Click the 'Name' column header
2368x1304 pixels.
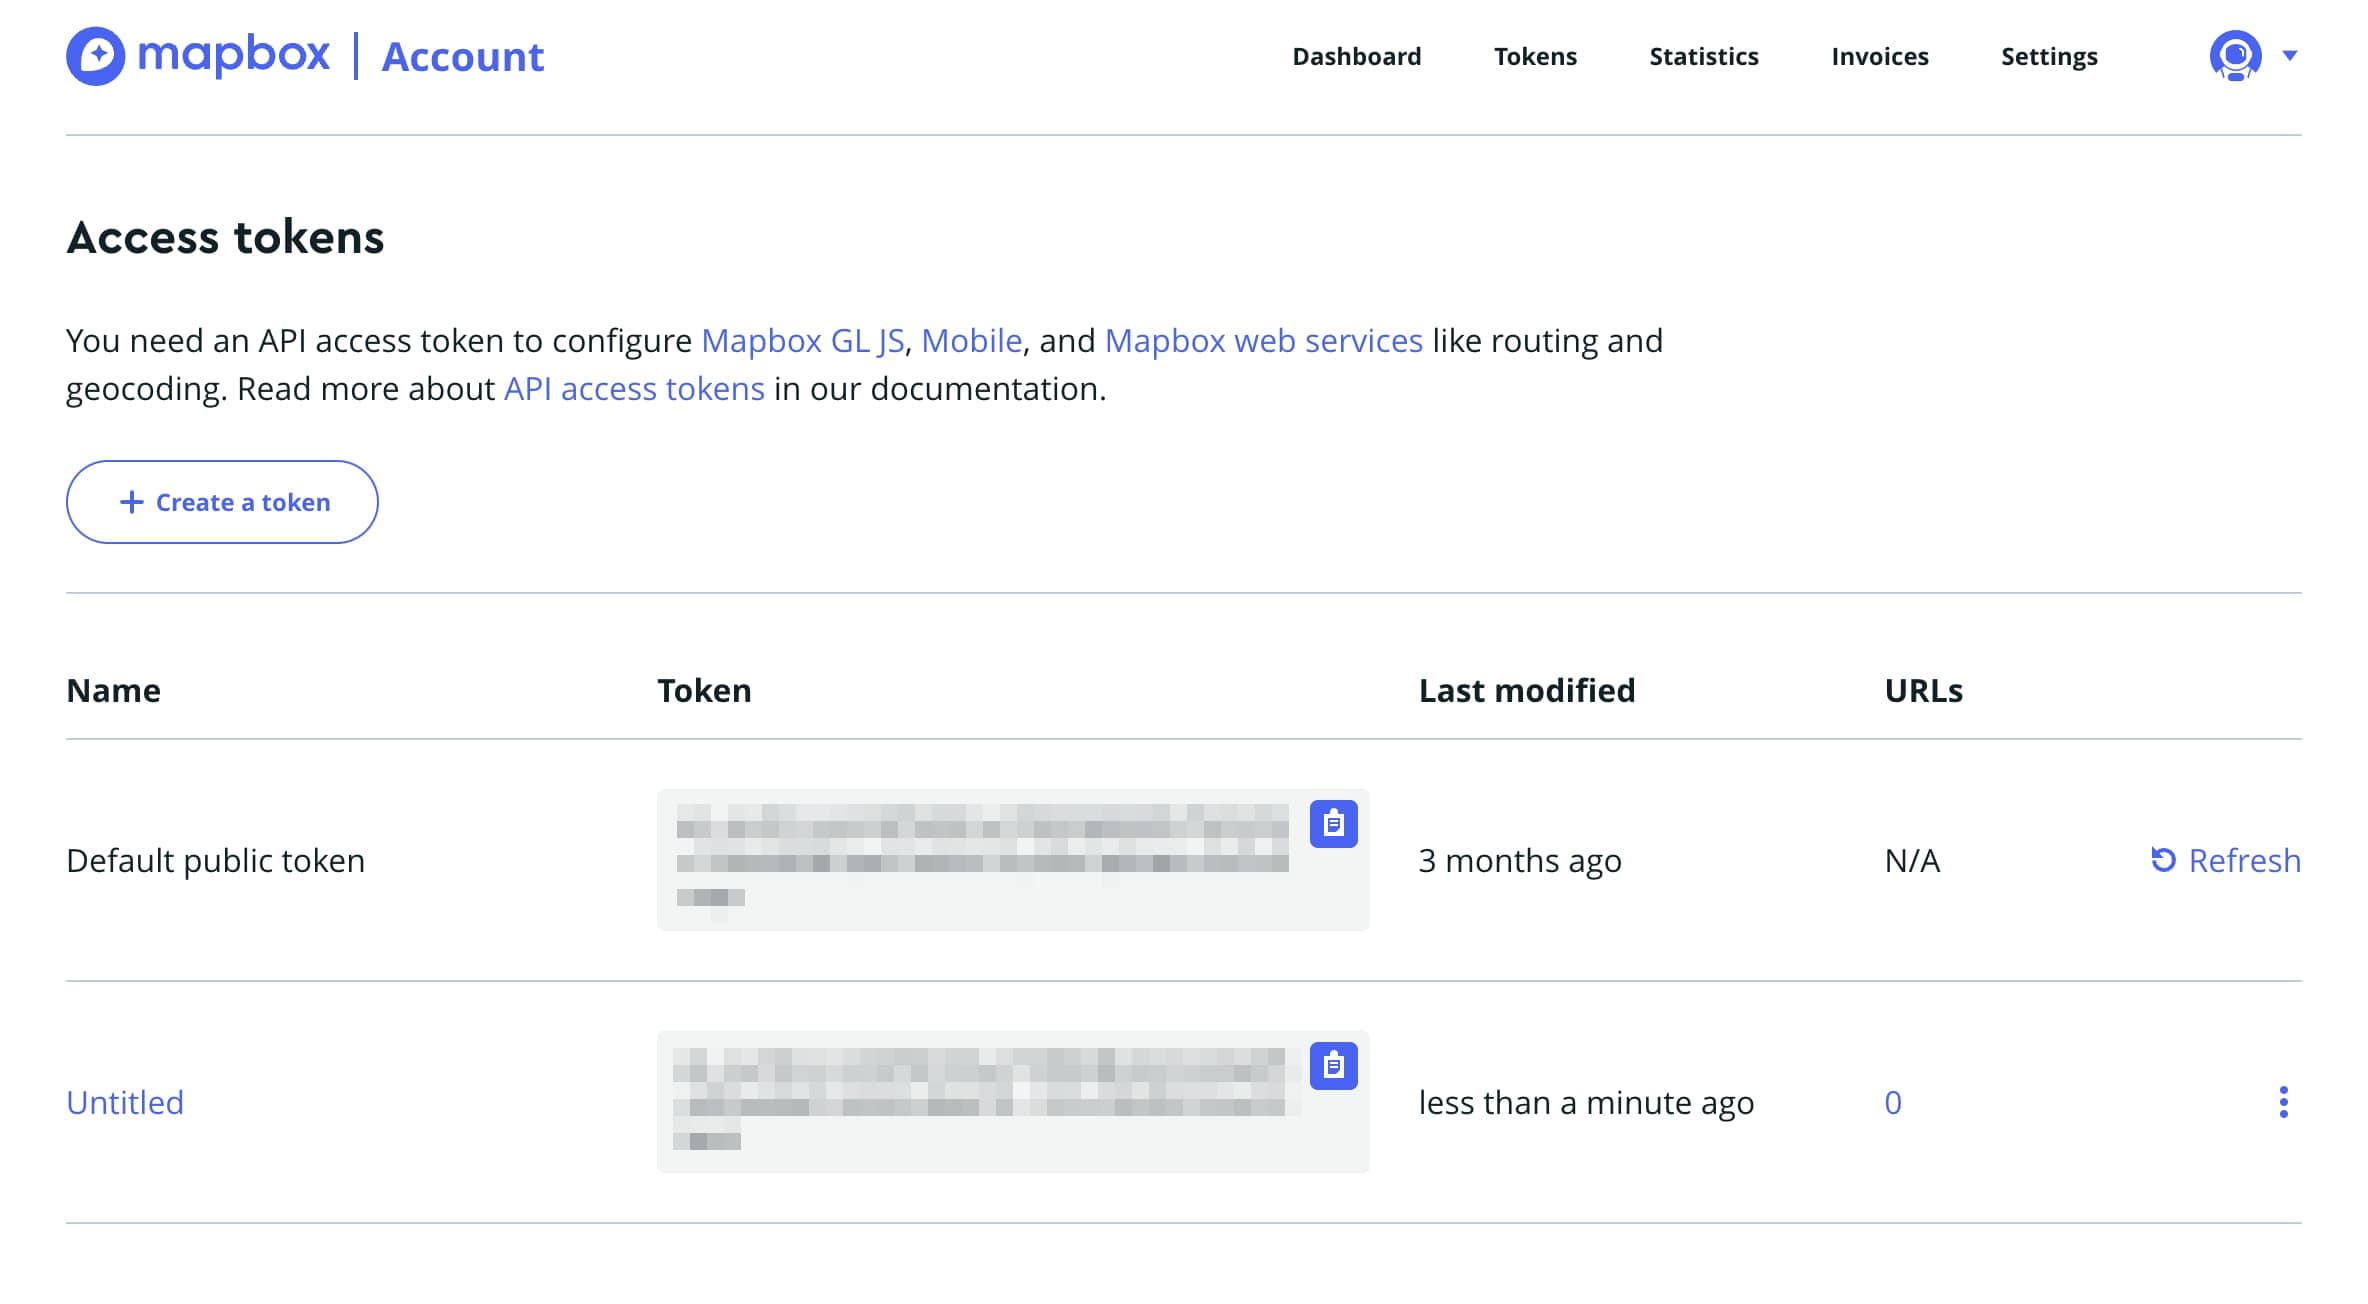(x=113, y=690)
